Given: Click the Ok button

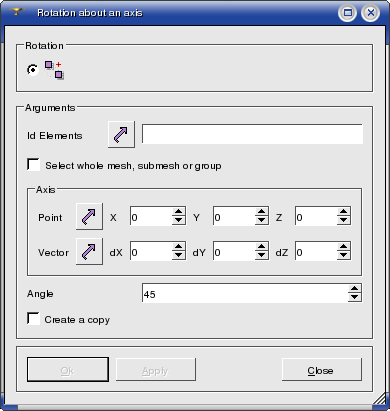Looking at the screenshot, I should click(x=68, y=370).
